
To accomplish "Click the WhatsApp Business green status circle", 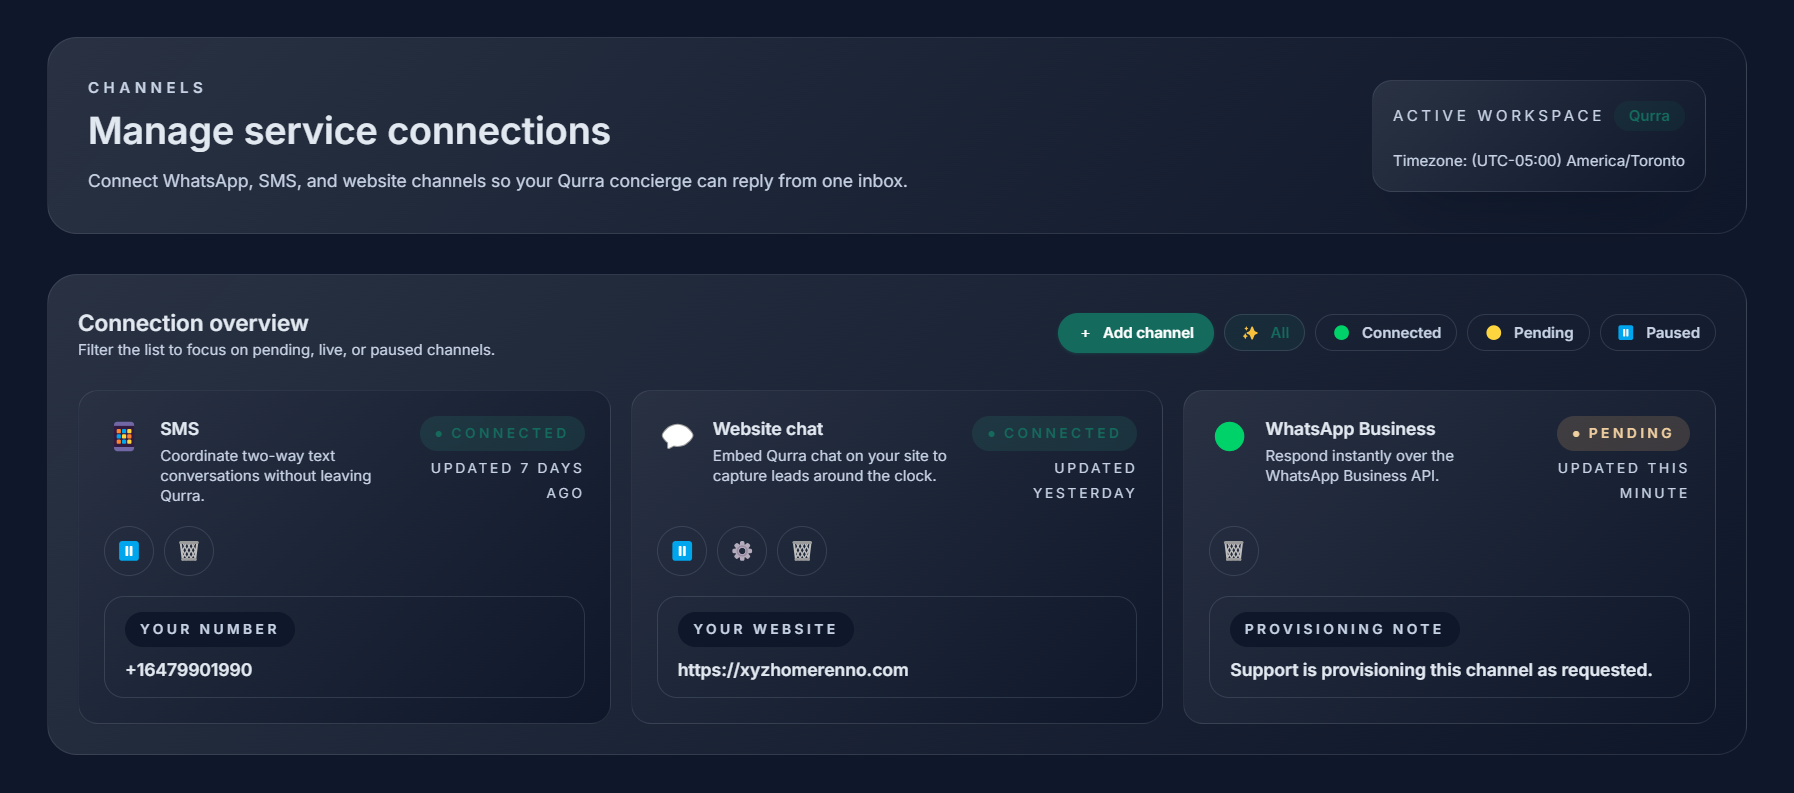I will [1230, 437].
